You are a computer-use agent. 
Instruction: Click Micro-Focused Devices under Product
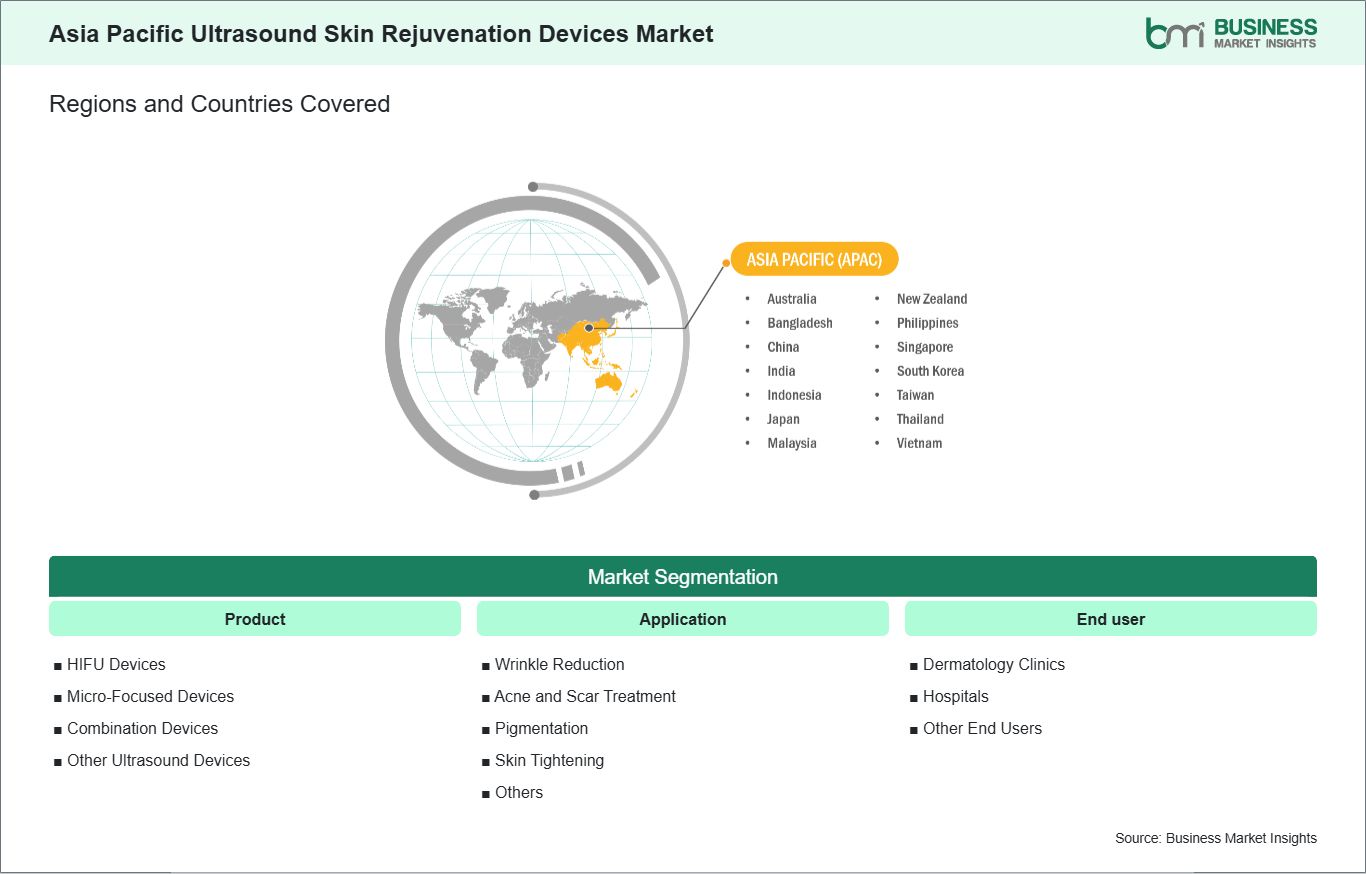[x=150, y=696]
